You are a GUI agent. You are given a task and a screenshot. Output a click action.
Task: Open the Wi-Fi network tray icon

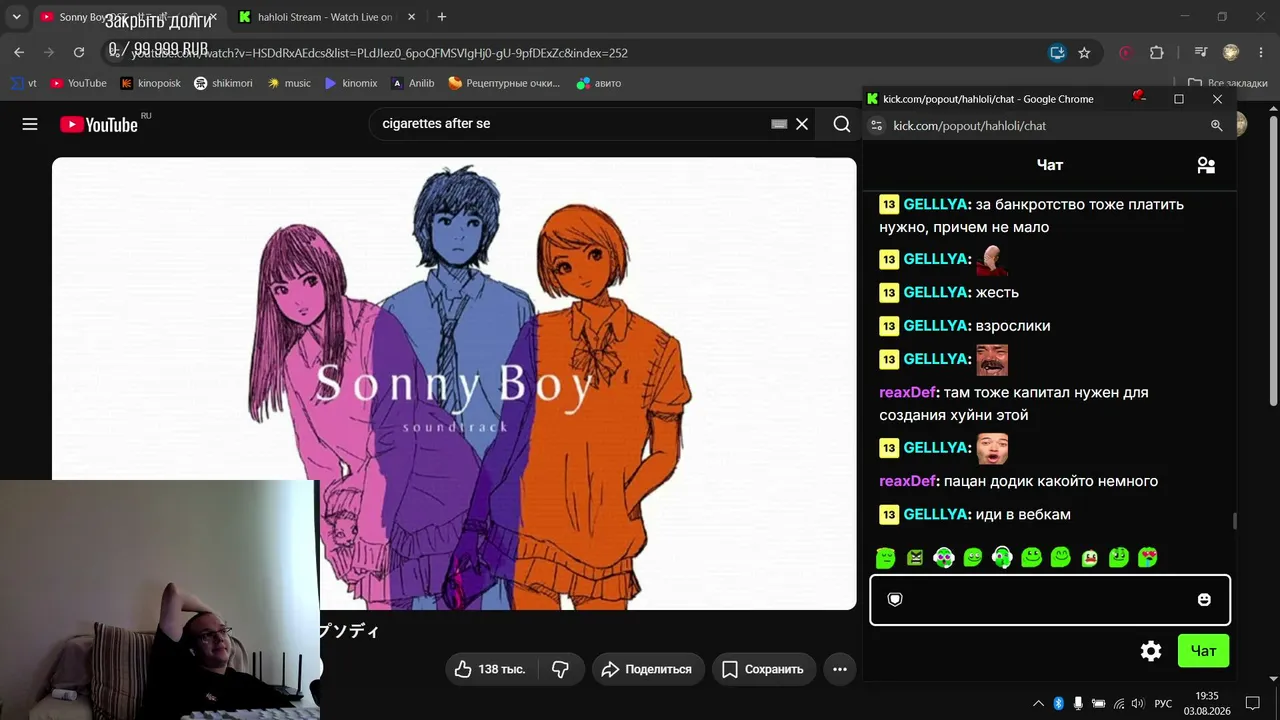(x=1119, y=703)
